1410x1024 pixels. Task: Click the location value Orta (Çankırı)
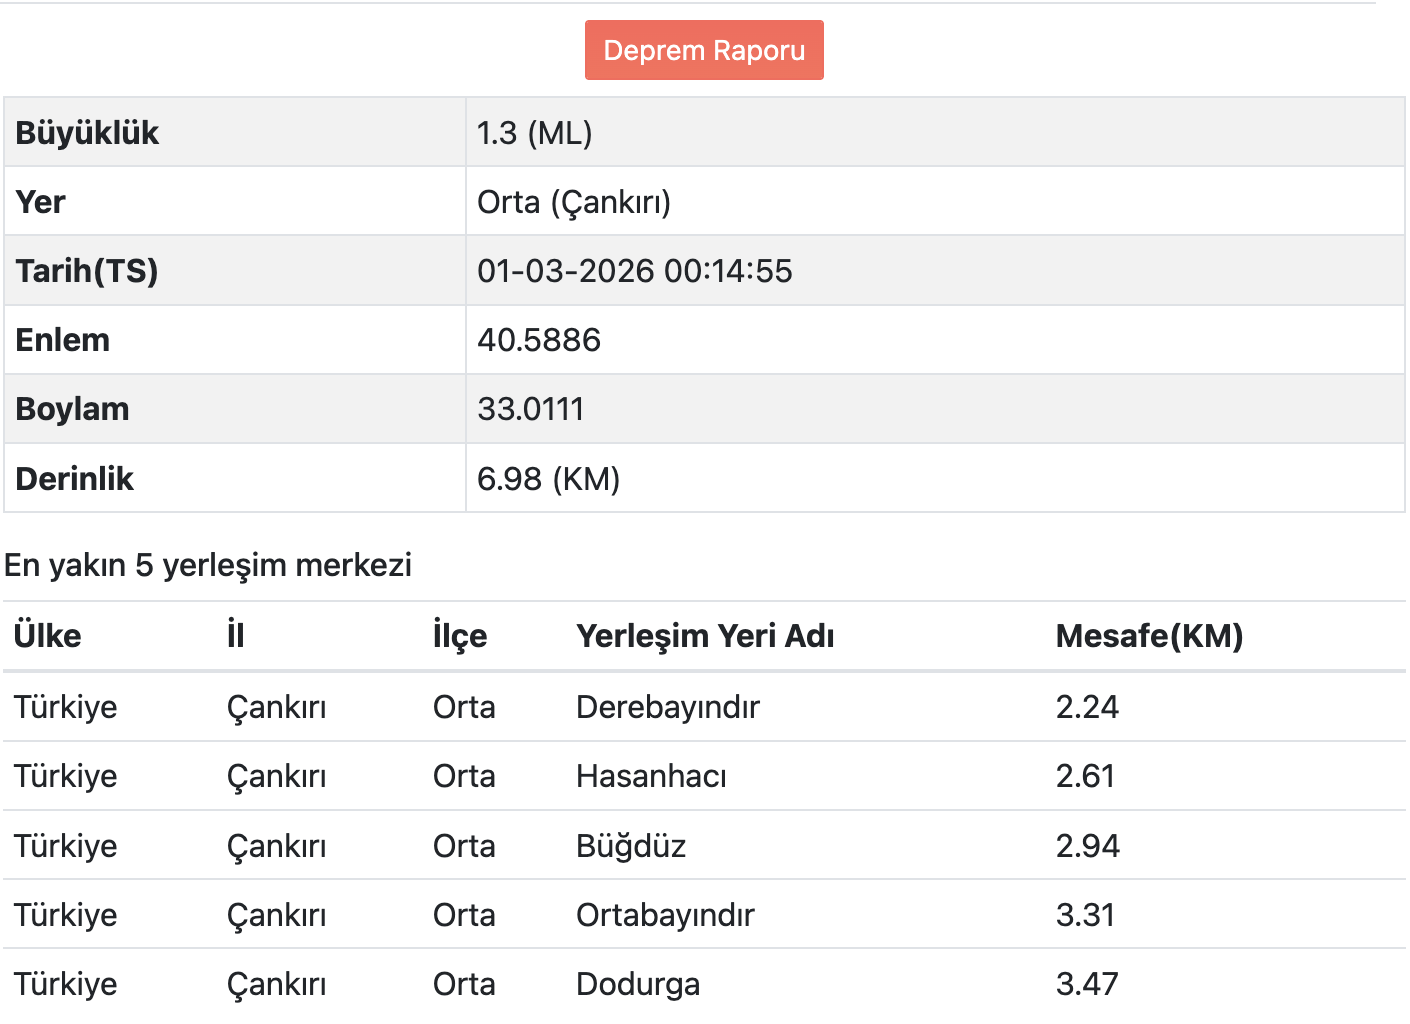573,202
